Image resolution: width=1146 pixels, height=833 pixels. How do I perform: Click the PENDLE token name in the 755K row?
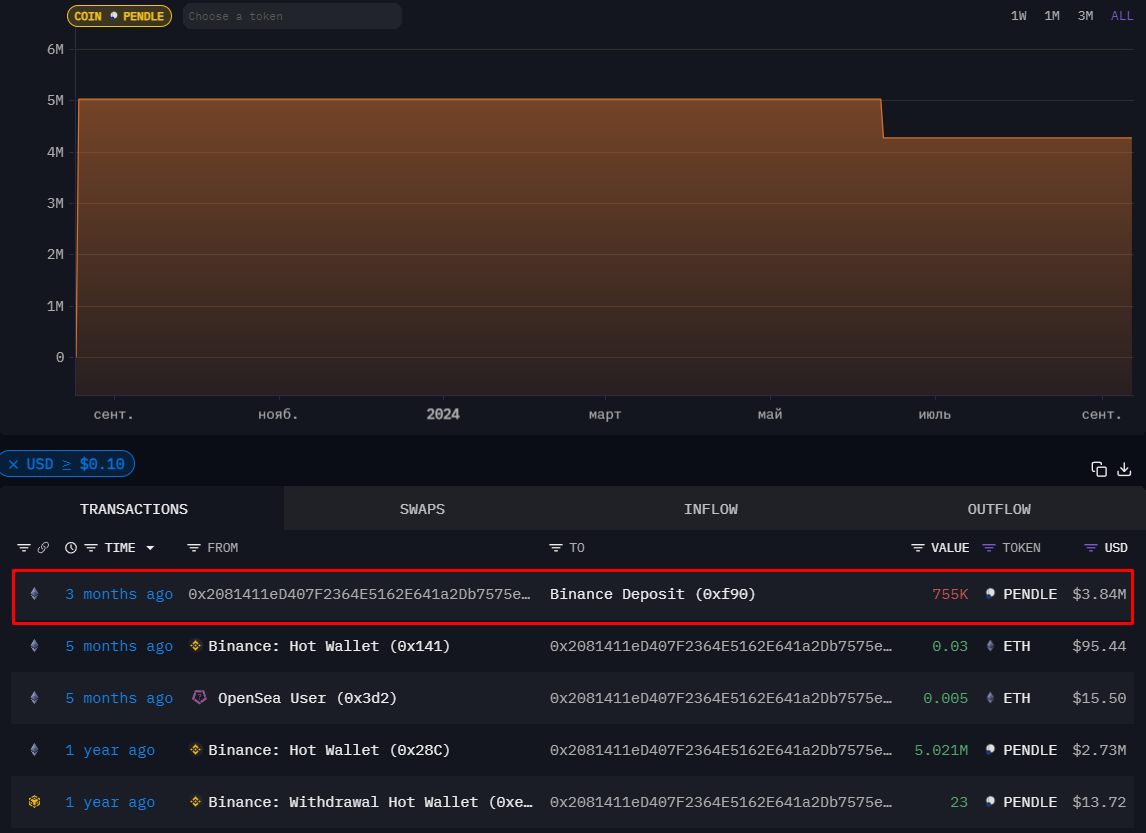click(x=1030, y=594)
